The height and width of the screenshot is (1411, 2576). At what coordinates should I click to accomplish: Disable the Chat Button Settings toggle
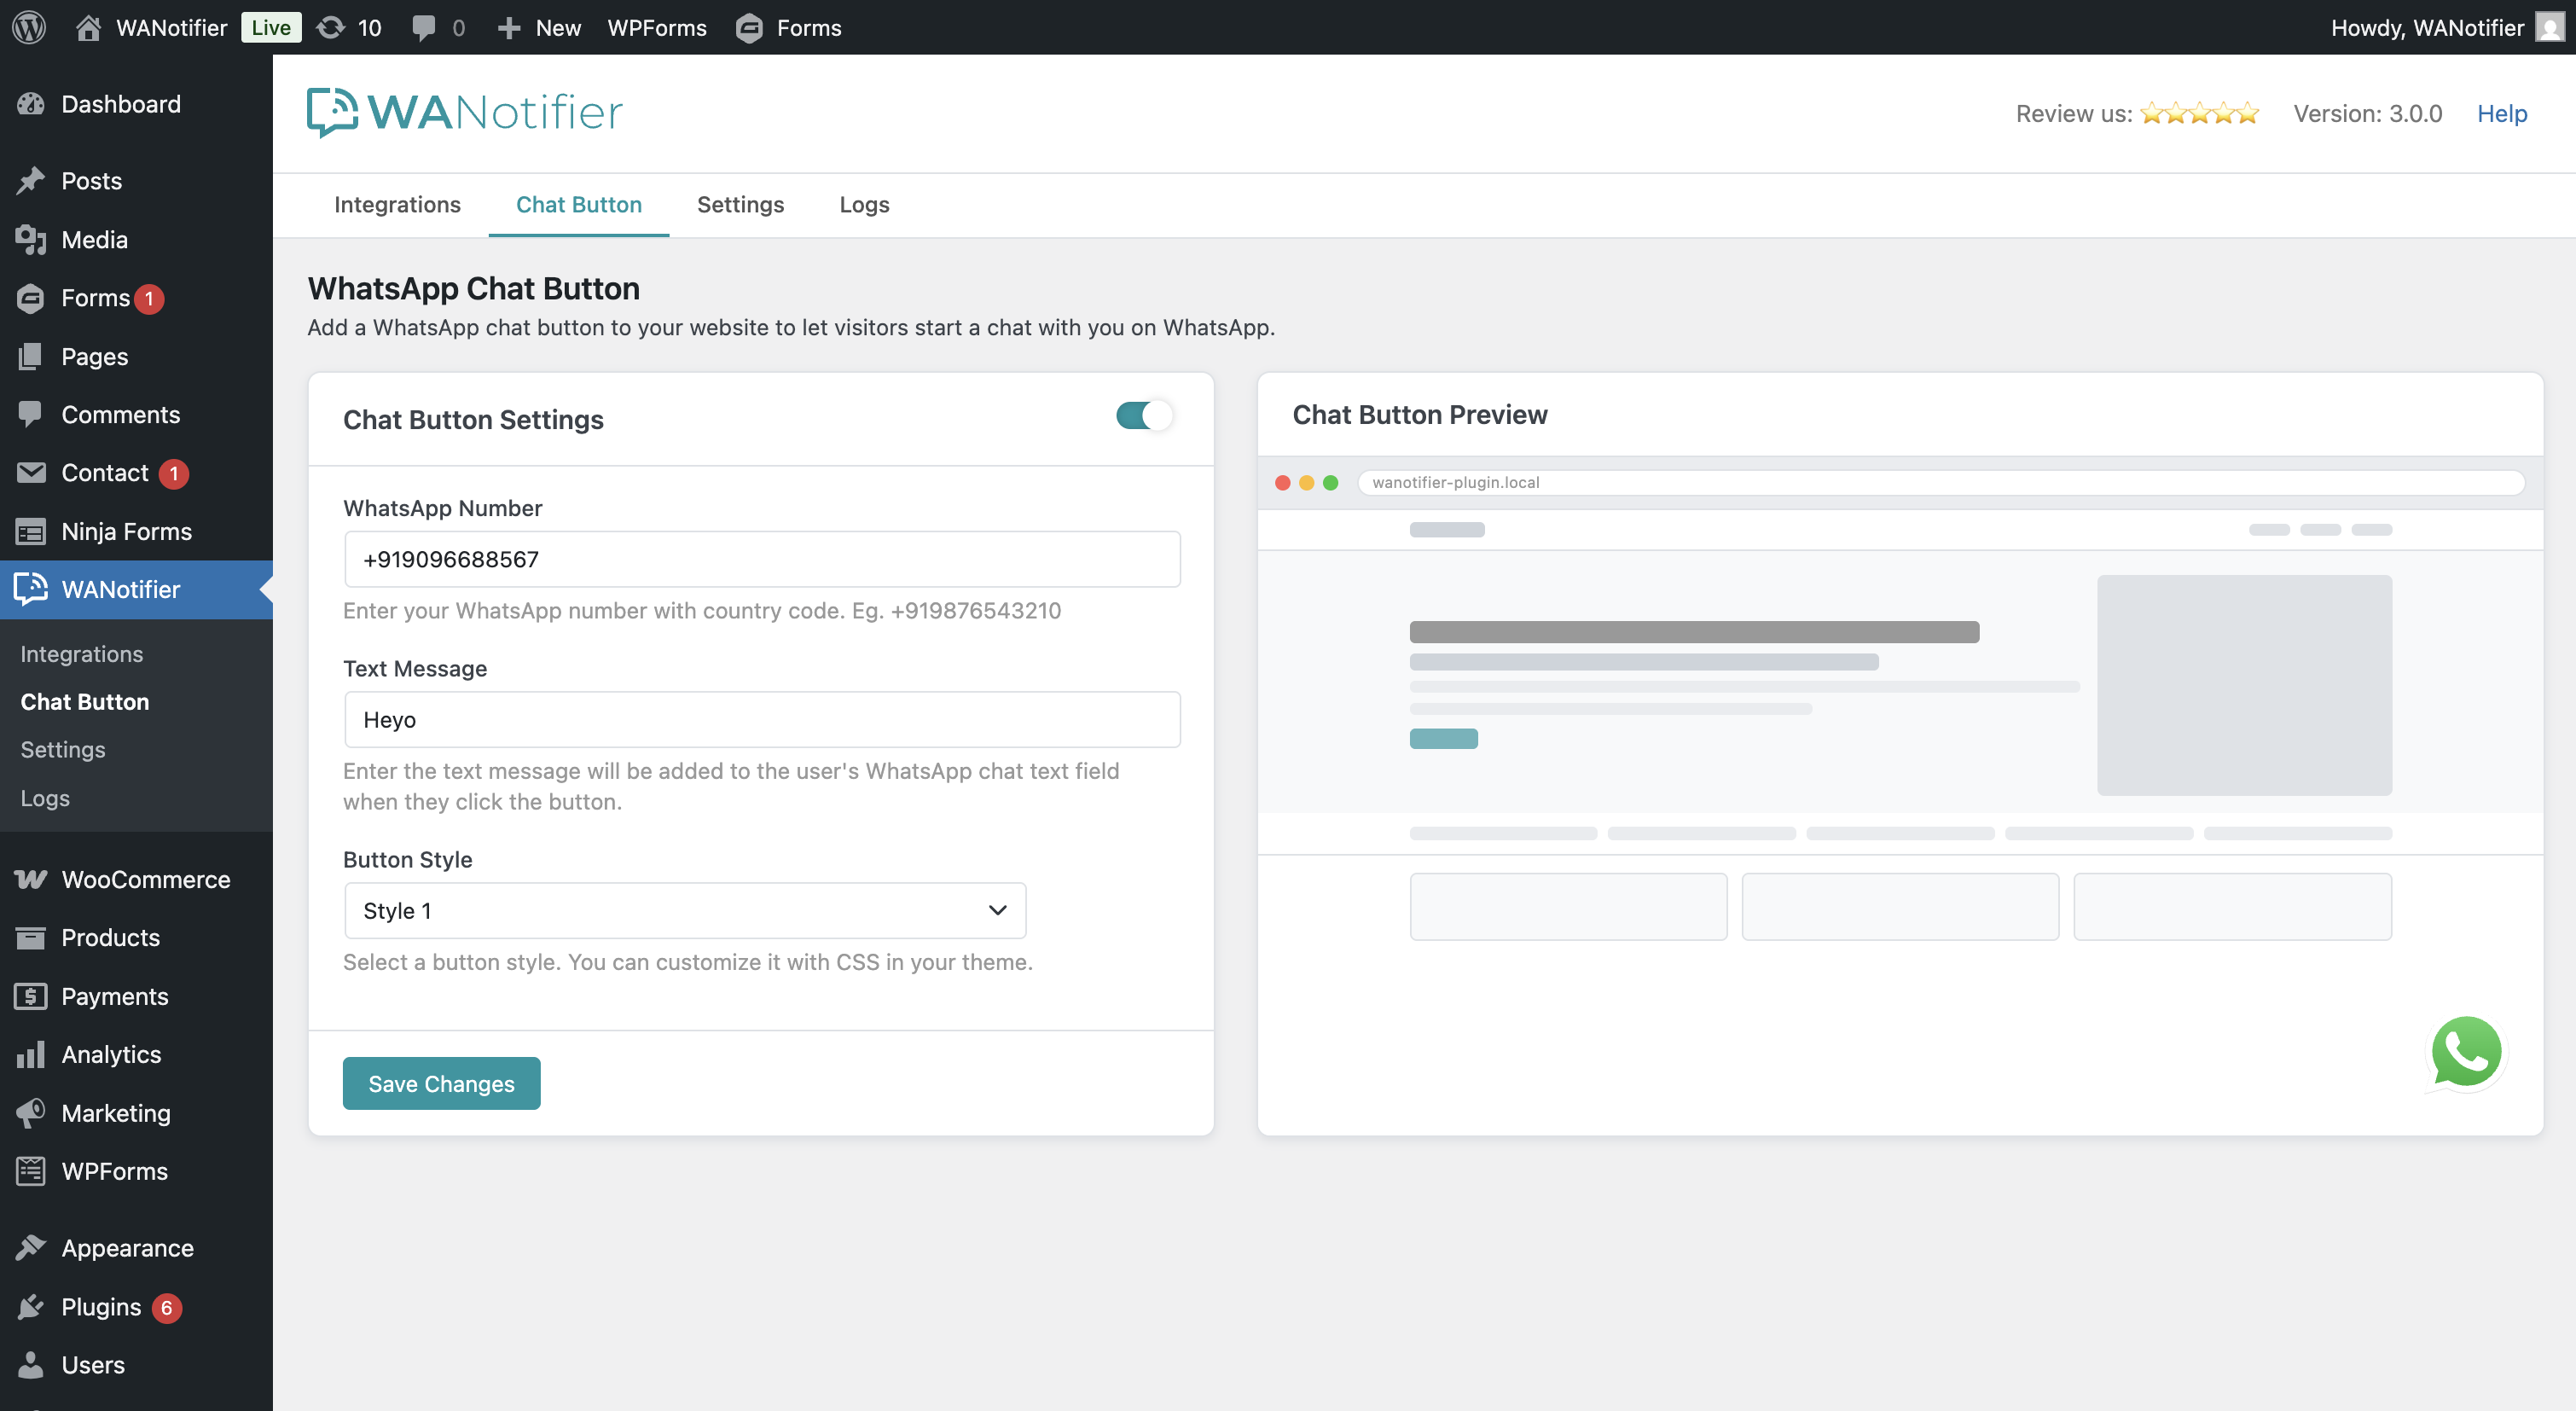pyautogui.click(x=1143, y=415)
